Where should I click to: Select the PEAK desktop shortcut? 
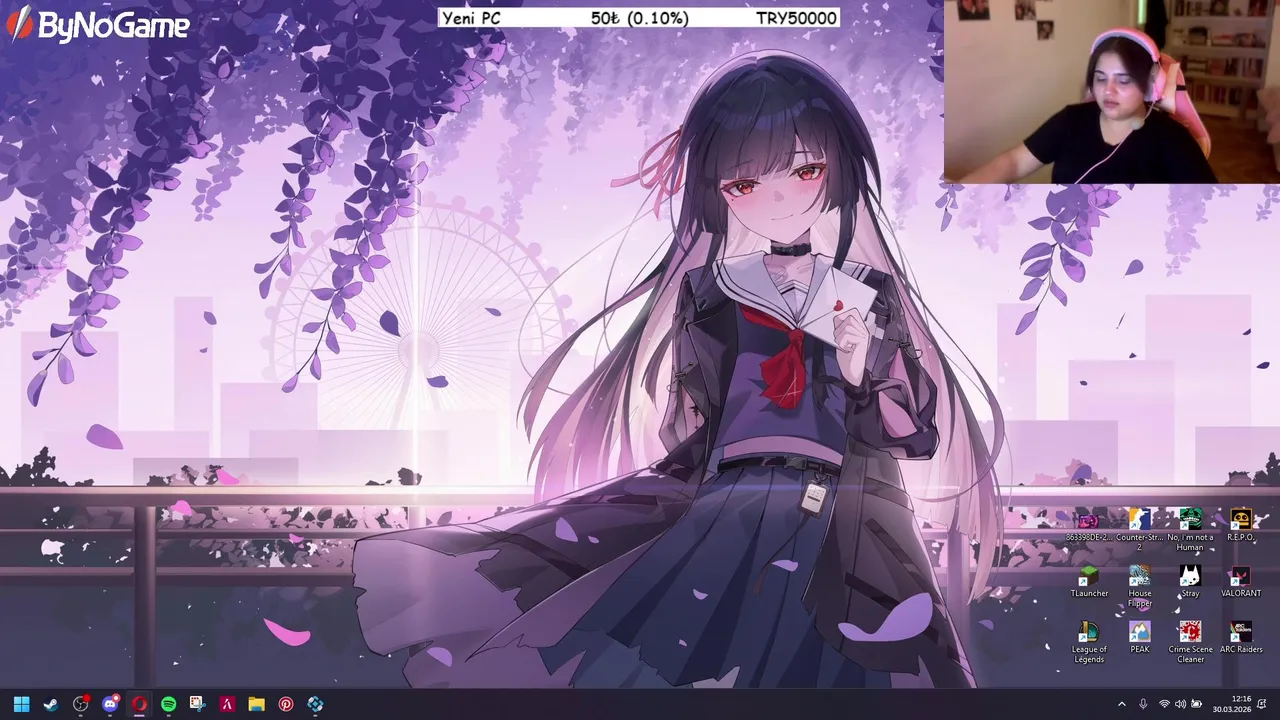(1140, 638)
